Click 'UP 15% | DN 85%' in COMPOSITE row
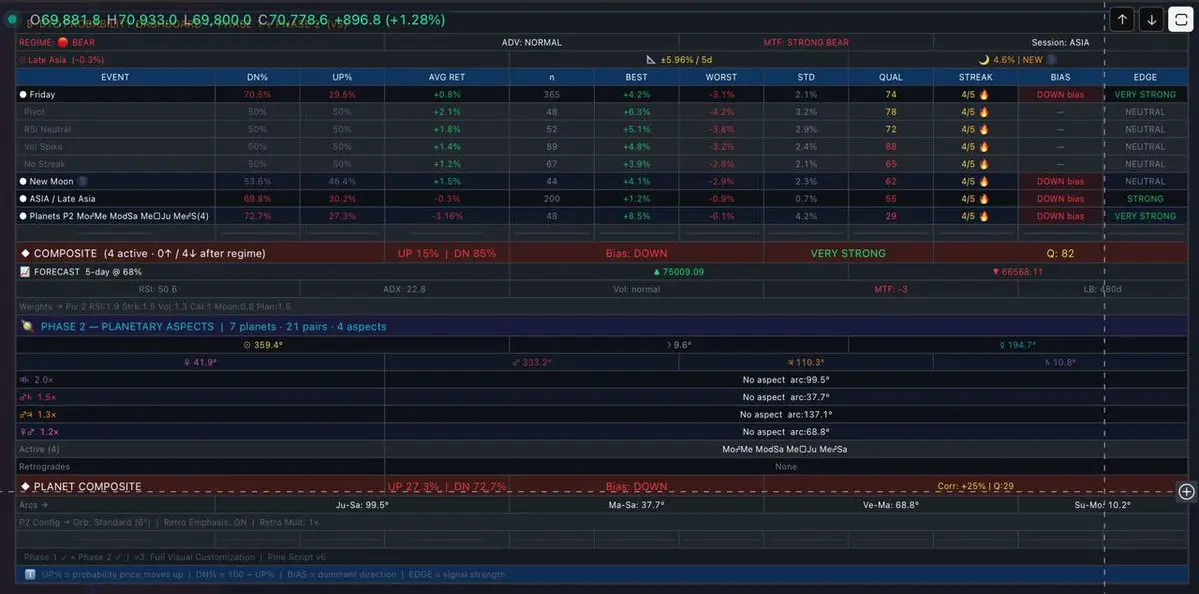 point(447,253)
